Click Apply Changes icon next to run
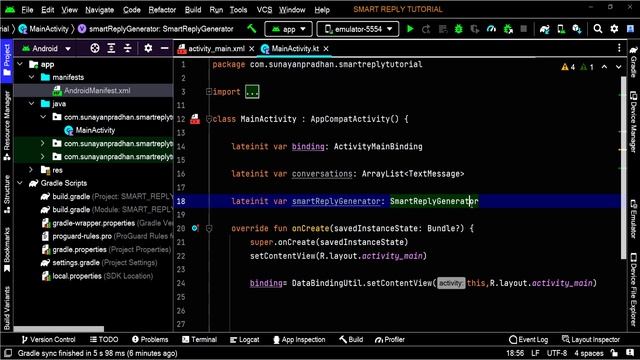 pos(426,29)
